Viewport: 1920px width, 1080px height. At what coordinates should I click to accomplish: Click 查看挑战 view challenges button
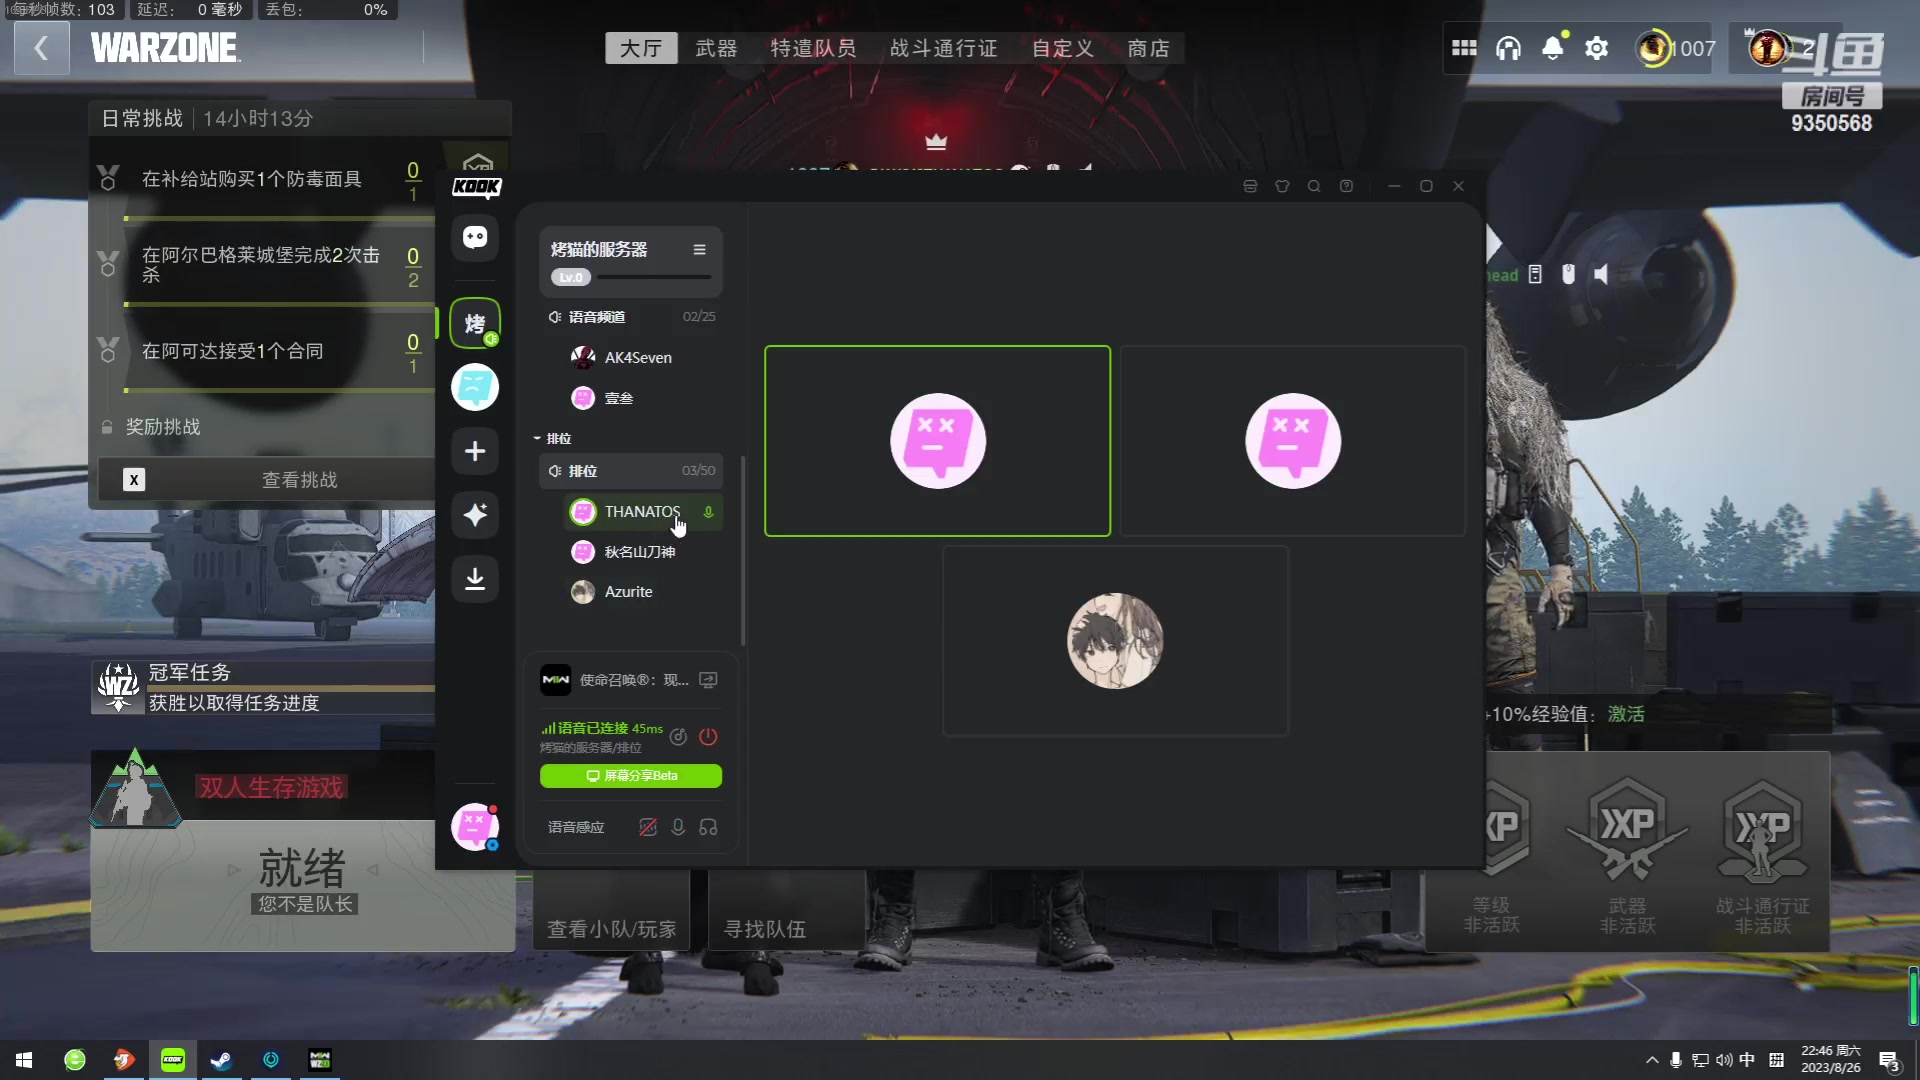tap(299, 480)
